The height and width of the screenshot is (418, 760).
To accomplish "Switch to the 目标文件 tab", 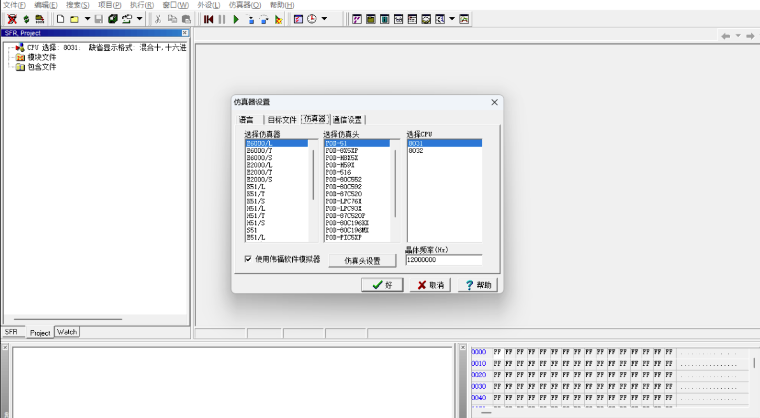I will point(282,119).
